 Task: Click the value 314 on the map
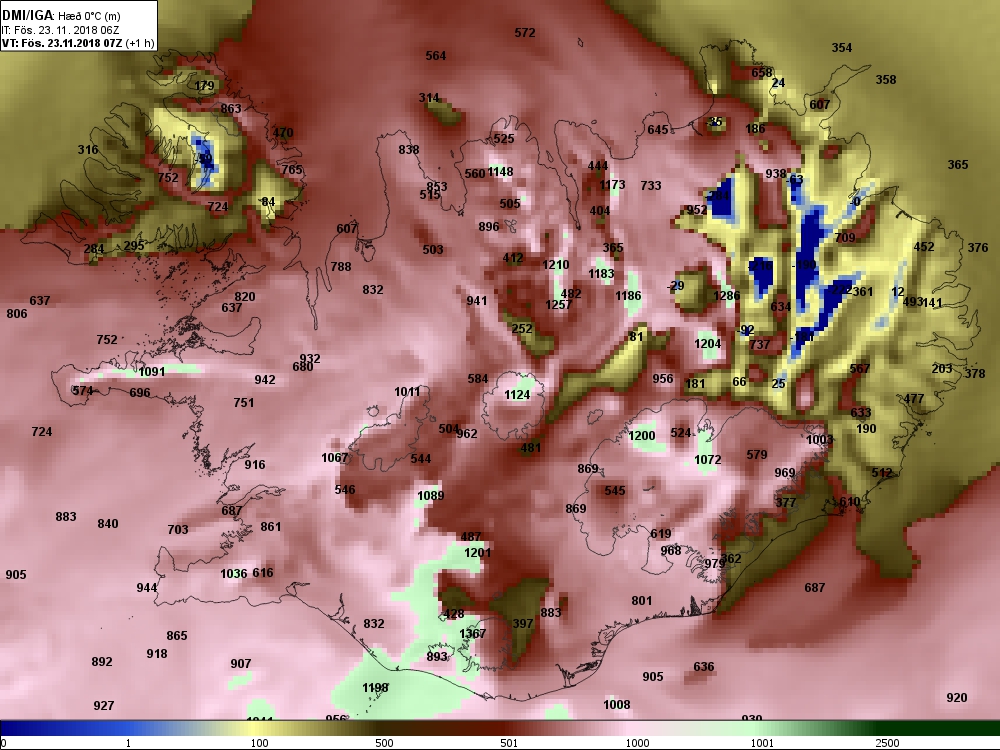pos(429,98)
